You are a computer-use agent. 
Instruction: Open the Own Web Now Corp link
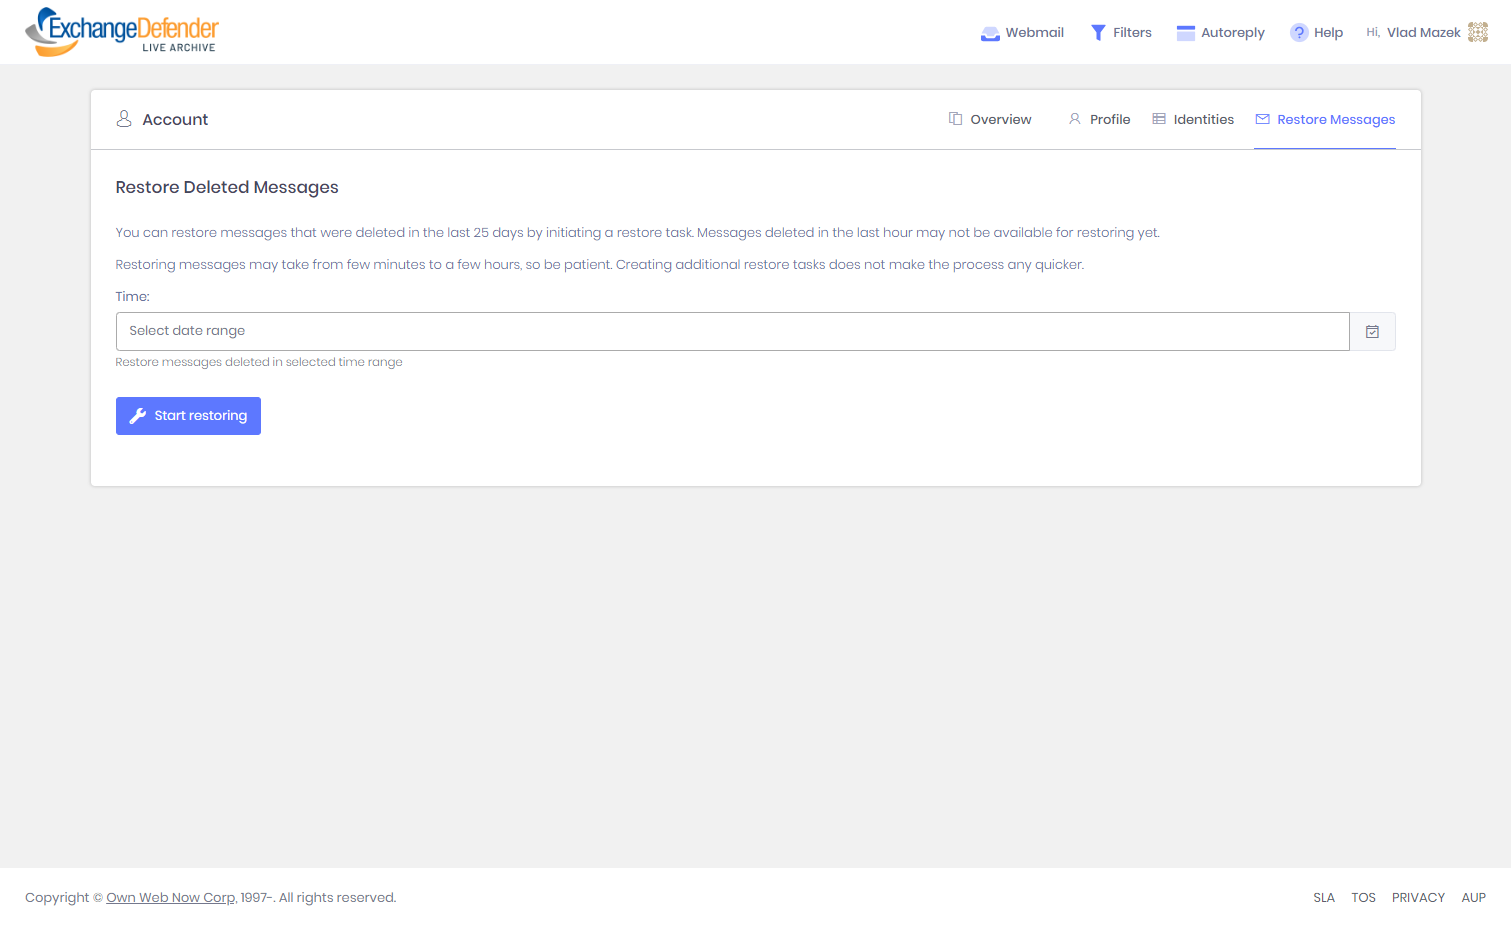tap(171, 898)
